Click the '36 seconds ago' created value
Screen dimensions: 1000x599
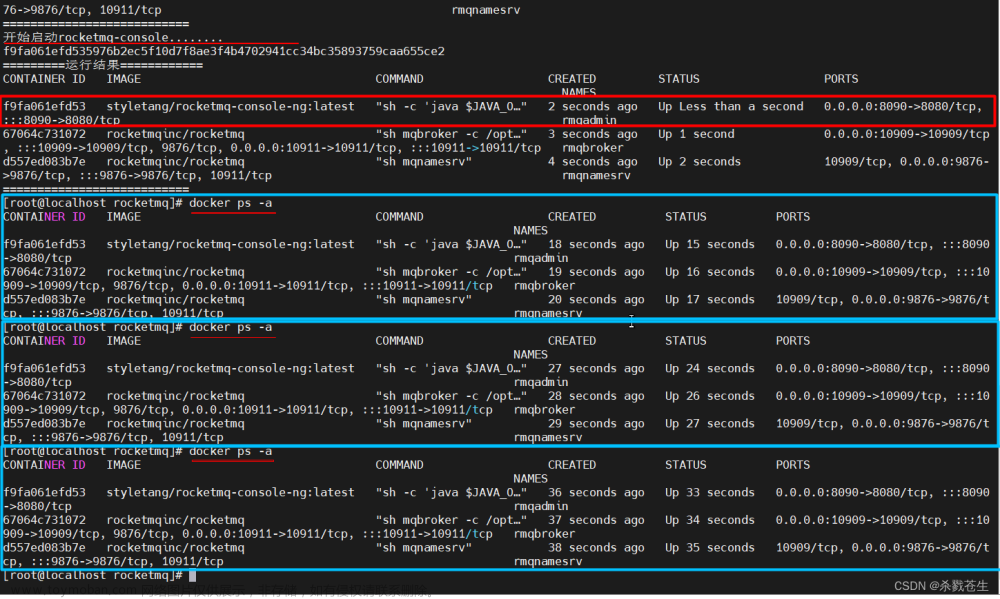596,492
